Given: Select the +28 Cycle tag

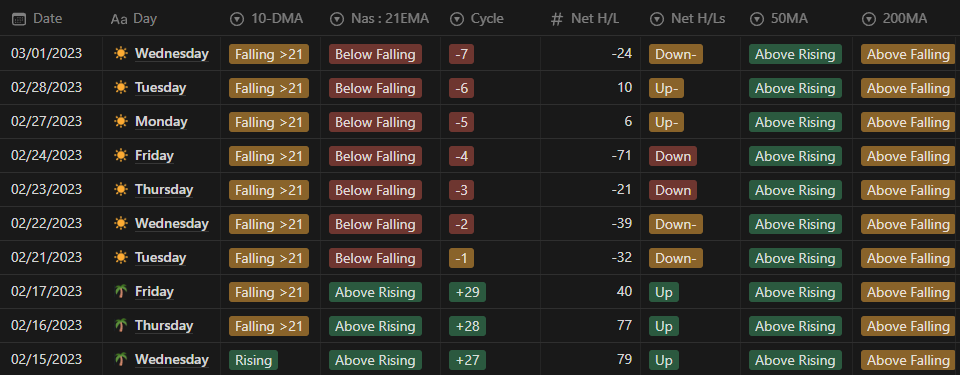Looking at the screenshot, I should click(467, 326).
